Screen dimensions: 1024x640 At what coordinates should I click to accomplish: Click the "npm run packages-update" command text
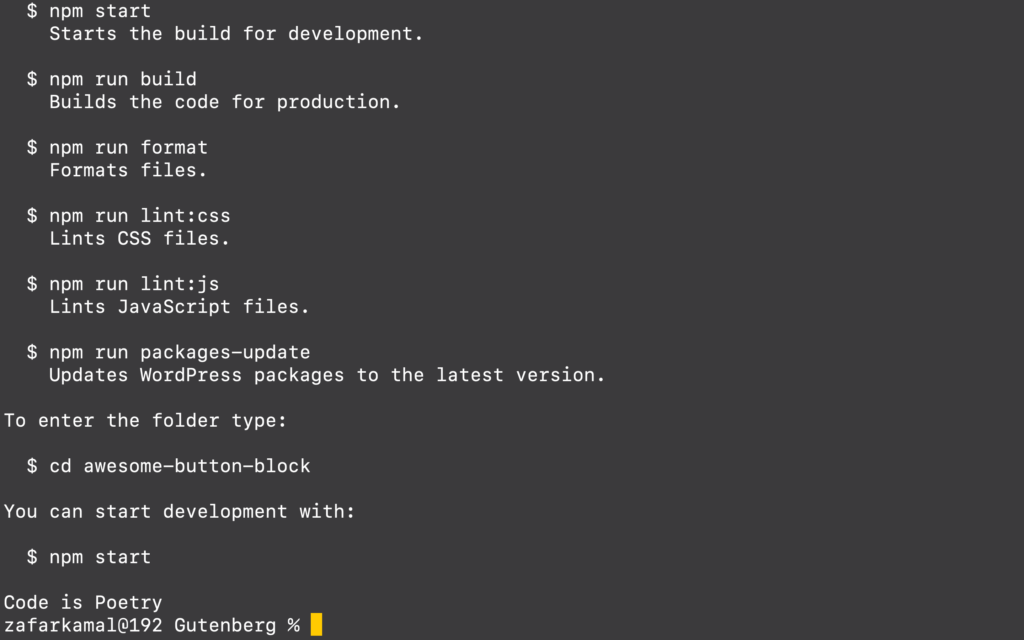pyautogui.click(x=180, y=352)
